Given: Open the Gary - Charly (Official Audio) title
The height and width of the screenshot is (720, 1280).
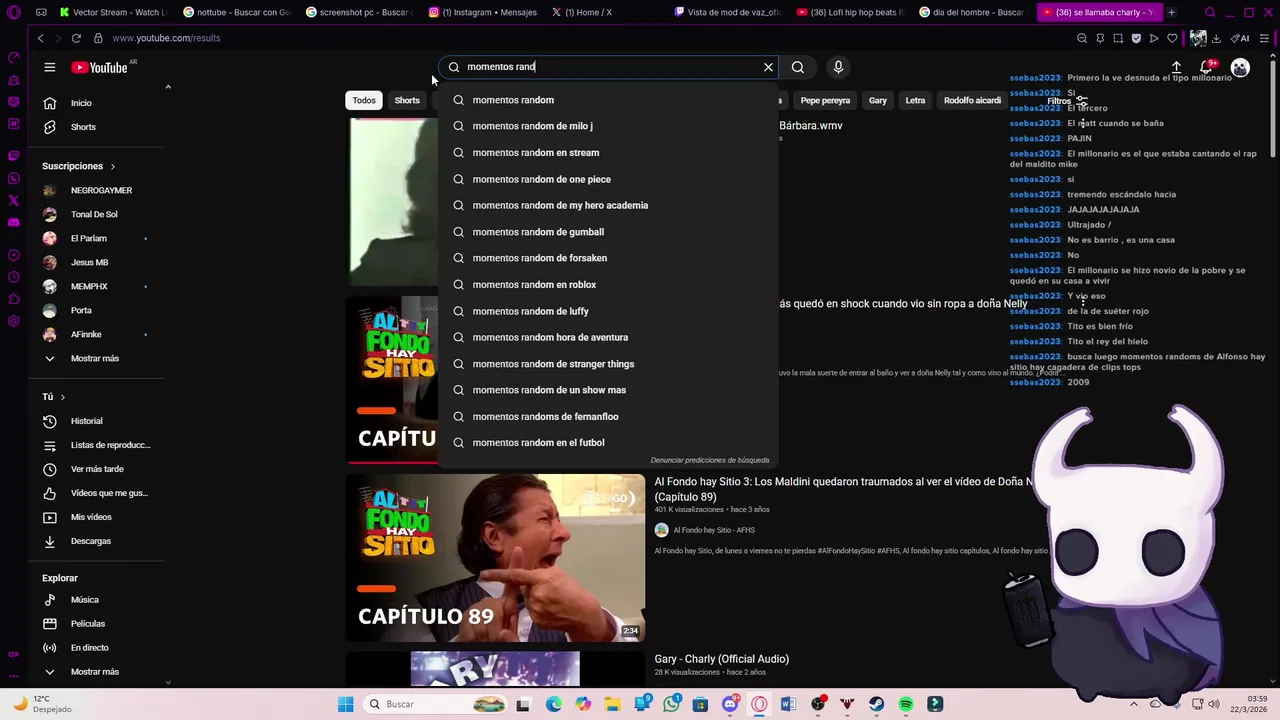Looking at the screenshot, I should [x=721, y=659].
